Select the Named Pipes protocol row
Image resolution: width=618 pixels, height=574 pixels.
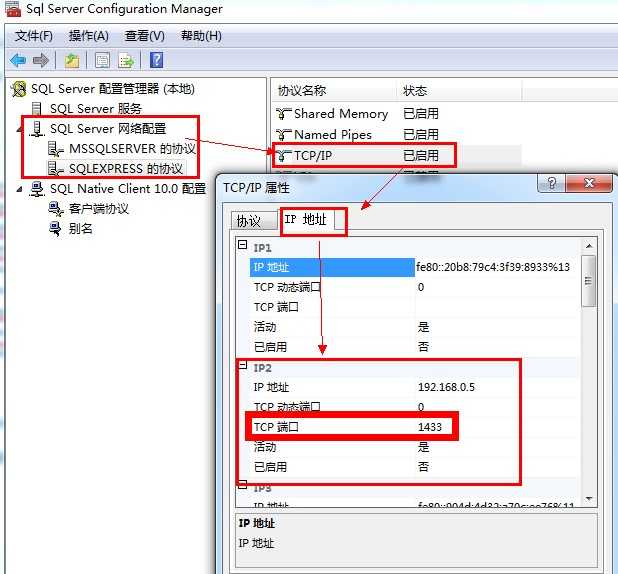click(x=396, y=135)
